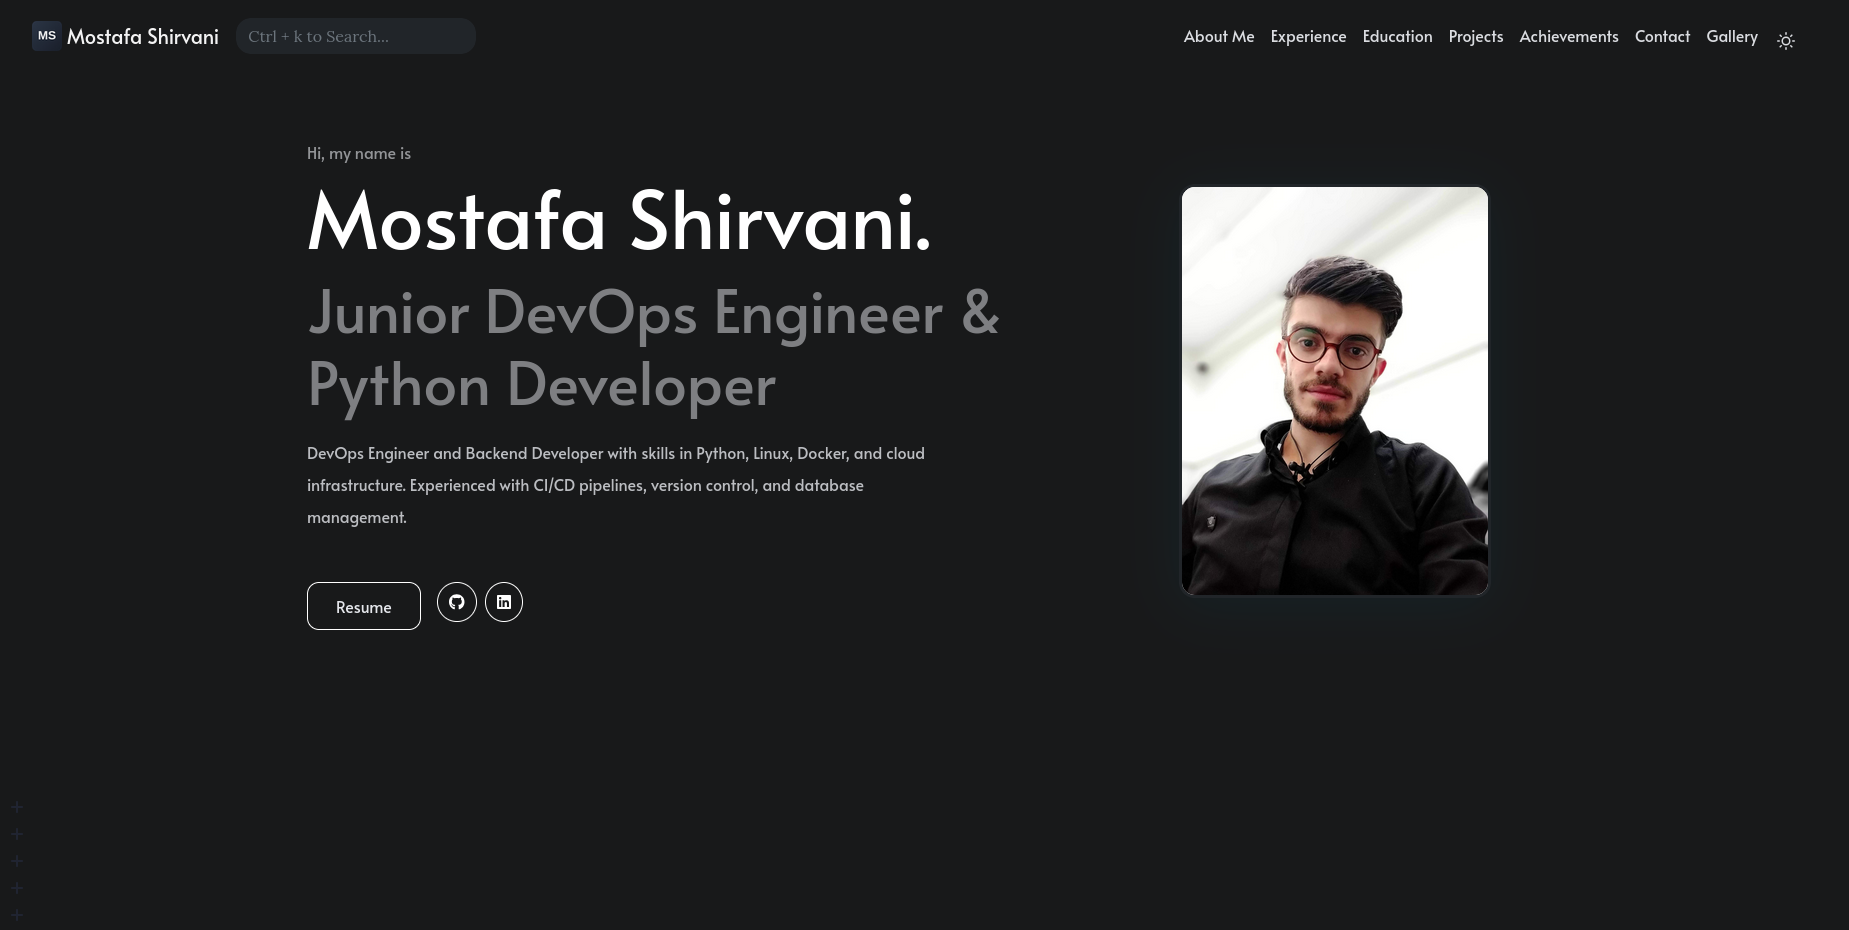Click the Mostafa Shirvani name in the header
This screenshot has height=930, width=1849.
point(142,35)
